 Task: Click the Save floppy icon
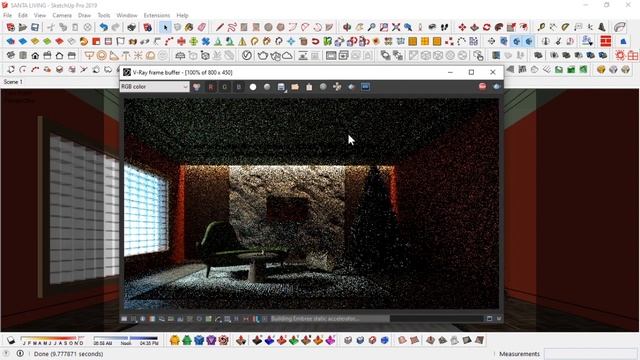click(x=35, y=27)
